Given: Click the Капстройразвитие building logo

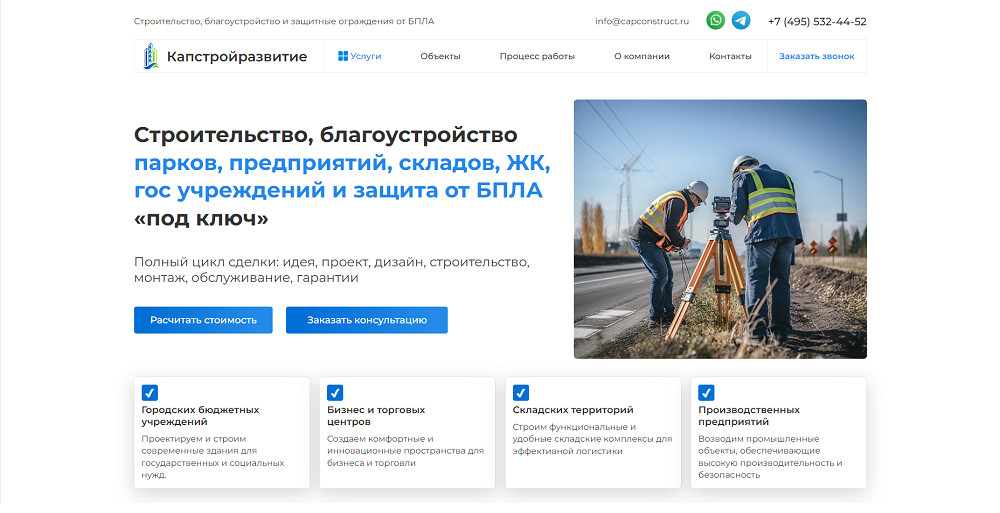Looking at the screenshot, I should coord(151,56).
